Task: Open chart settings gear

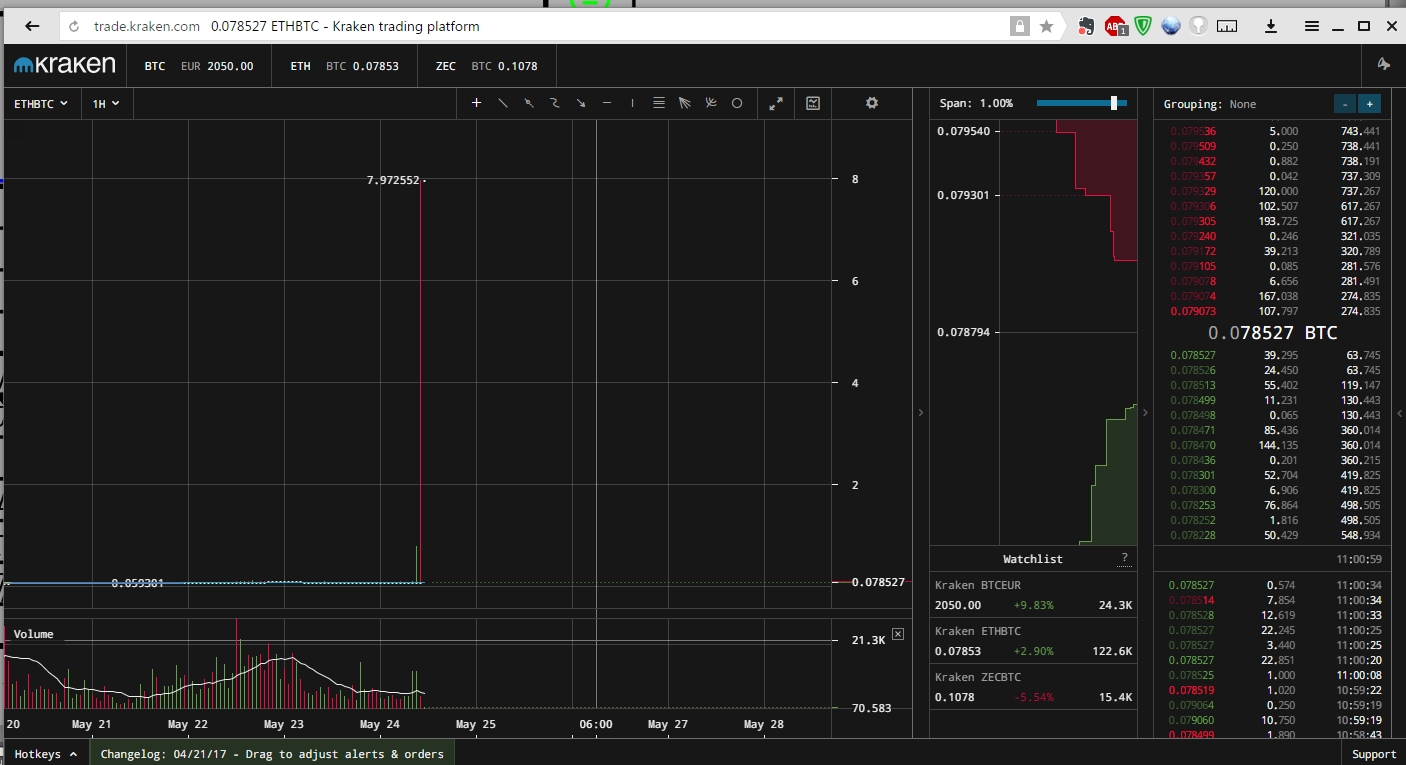Action: 872,103
